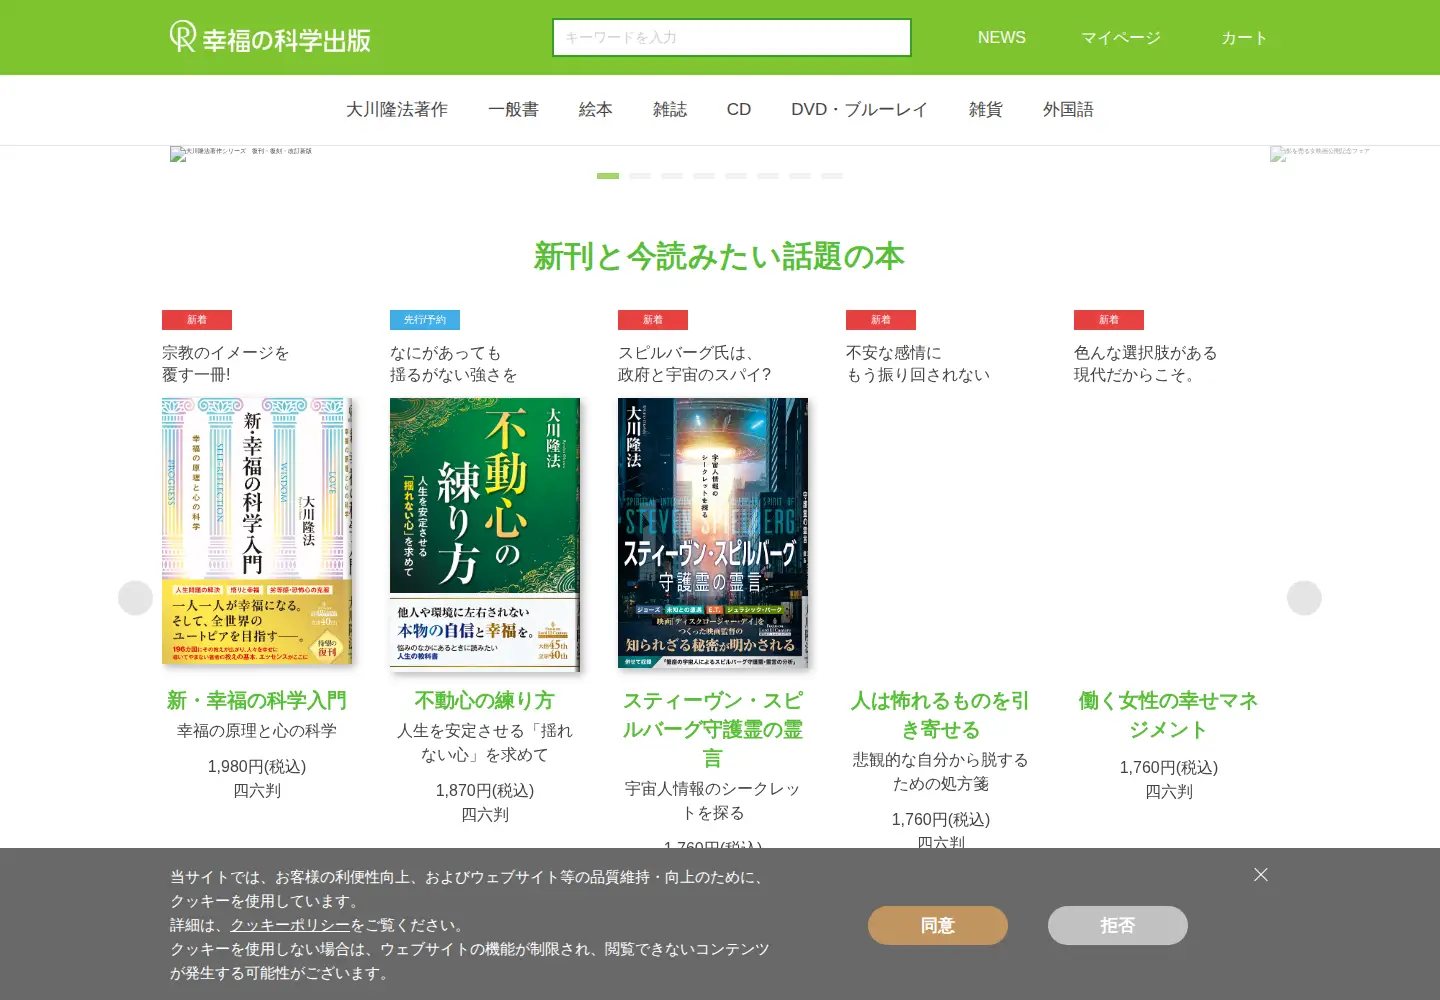
Task: Select the first banner slide indicator
Action: (x=608, y=176)
